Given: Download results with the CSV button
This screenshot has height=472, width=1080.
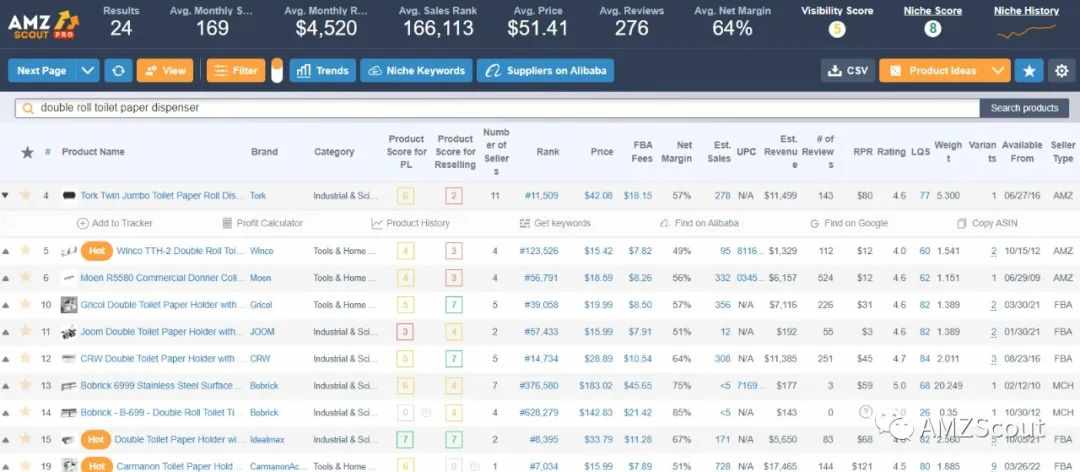Looking at the screenshot, I should point(848,70).
